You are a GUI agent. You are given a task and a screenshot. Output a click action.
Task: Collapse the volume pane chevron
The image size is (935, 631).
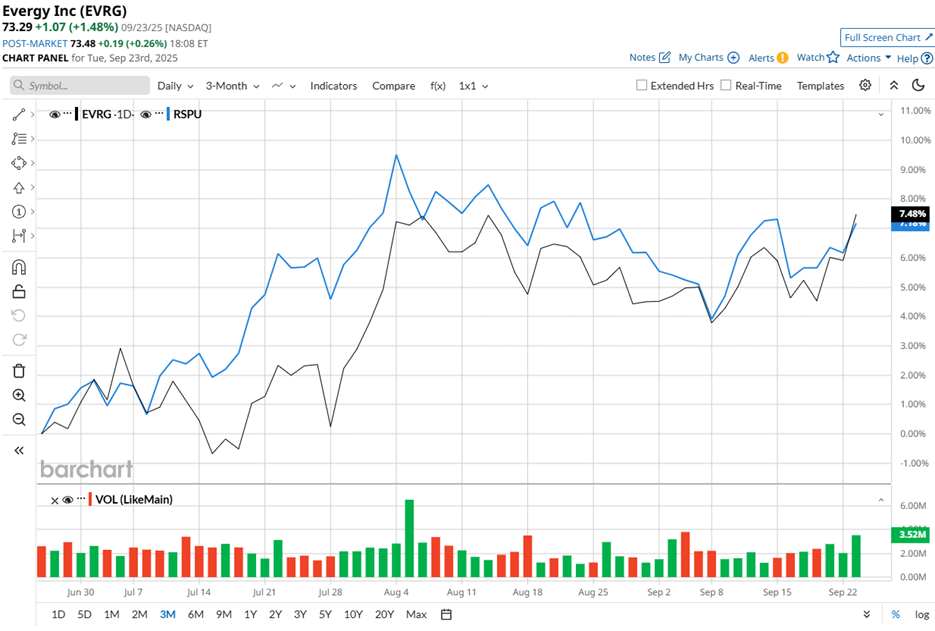point(881,500)
